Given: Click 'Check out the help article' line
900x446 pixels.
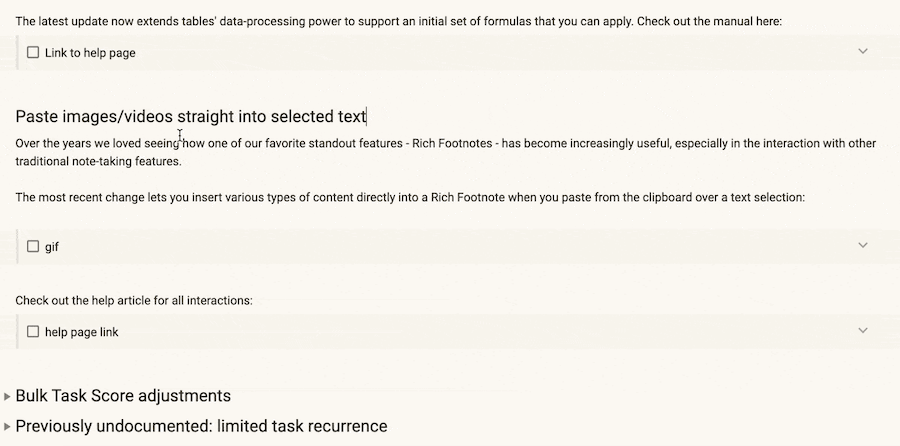Looking at the screenshot, I should point(134,301).
